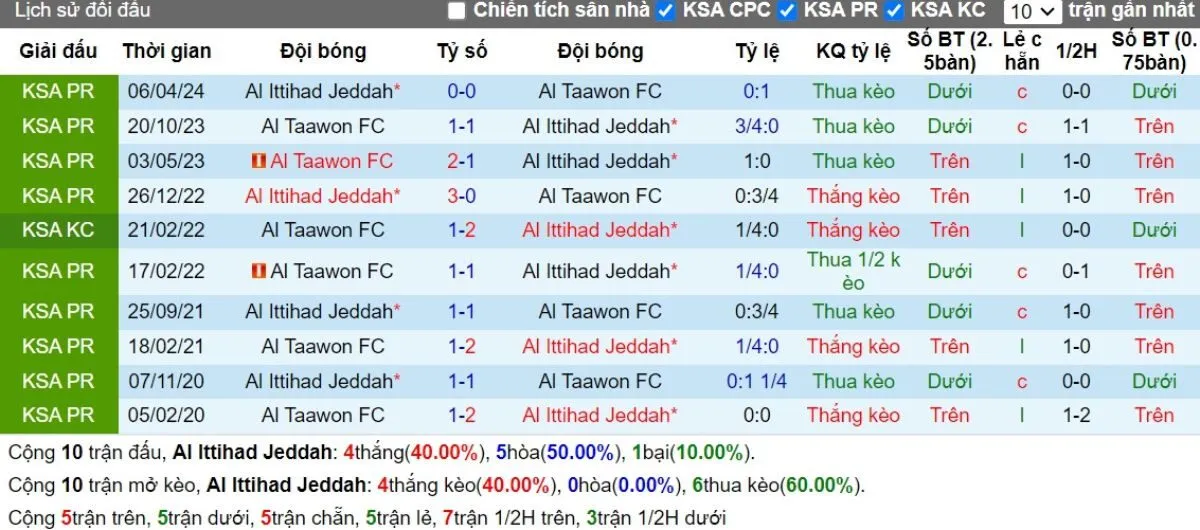Toggle the KSA PR filter checkbox
This screenshot has width=1200, height=530.
pyautogui.click(x=787, y=11)
